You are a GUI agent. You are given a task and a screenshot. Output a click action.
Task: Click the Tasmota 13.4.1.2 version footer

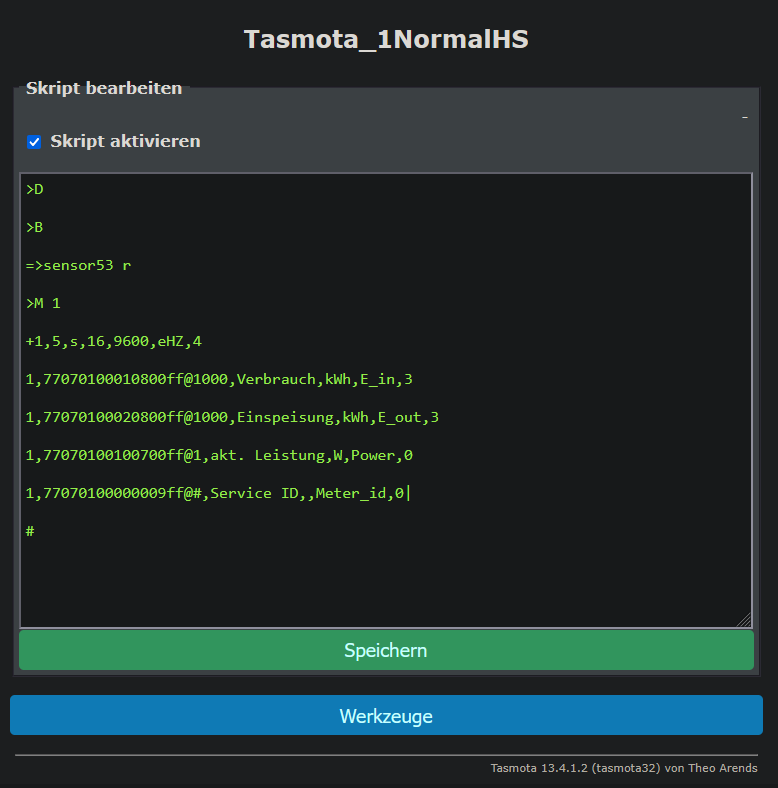tap(624, 768)
